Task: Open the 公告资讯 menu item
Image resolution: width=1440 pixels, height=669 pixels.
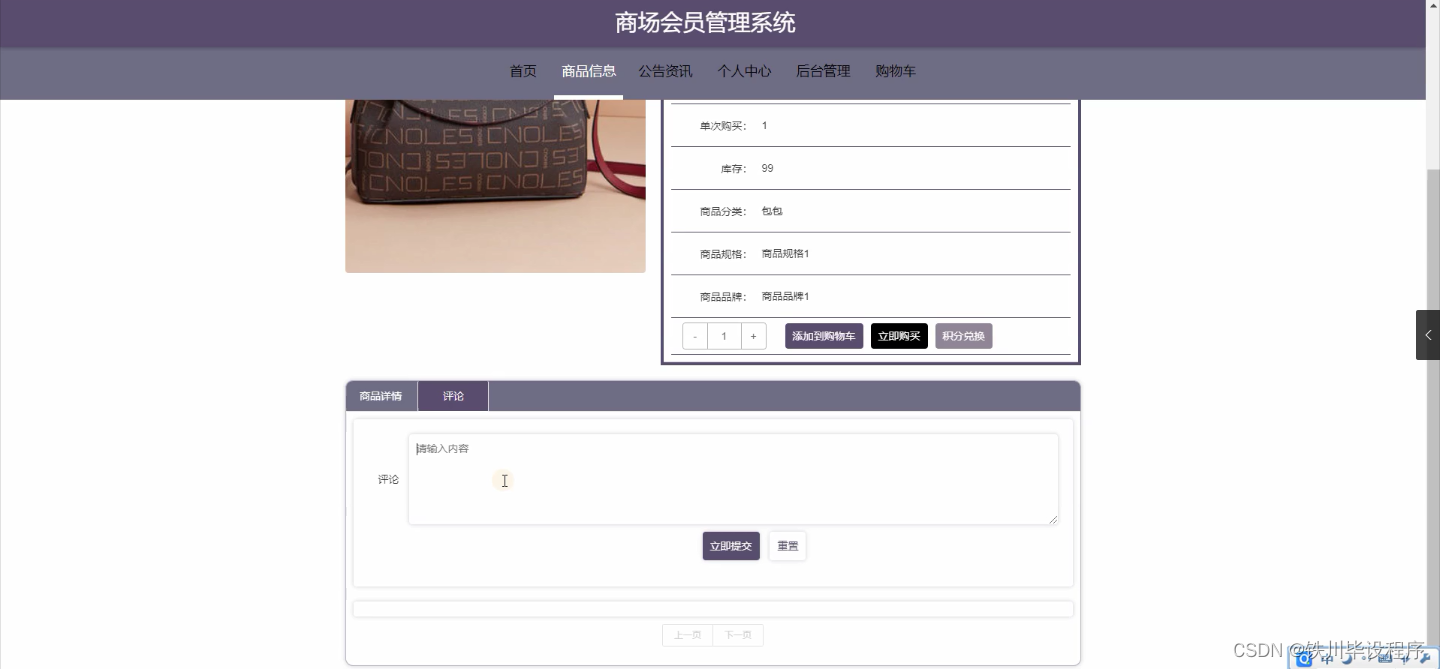Action: pos(665,71)
